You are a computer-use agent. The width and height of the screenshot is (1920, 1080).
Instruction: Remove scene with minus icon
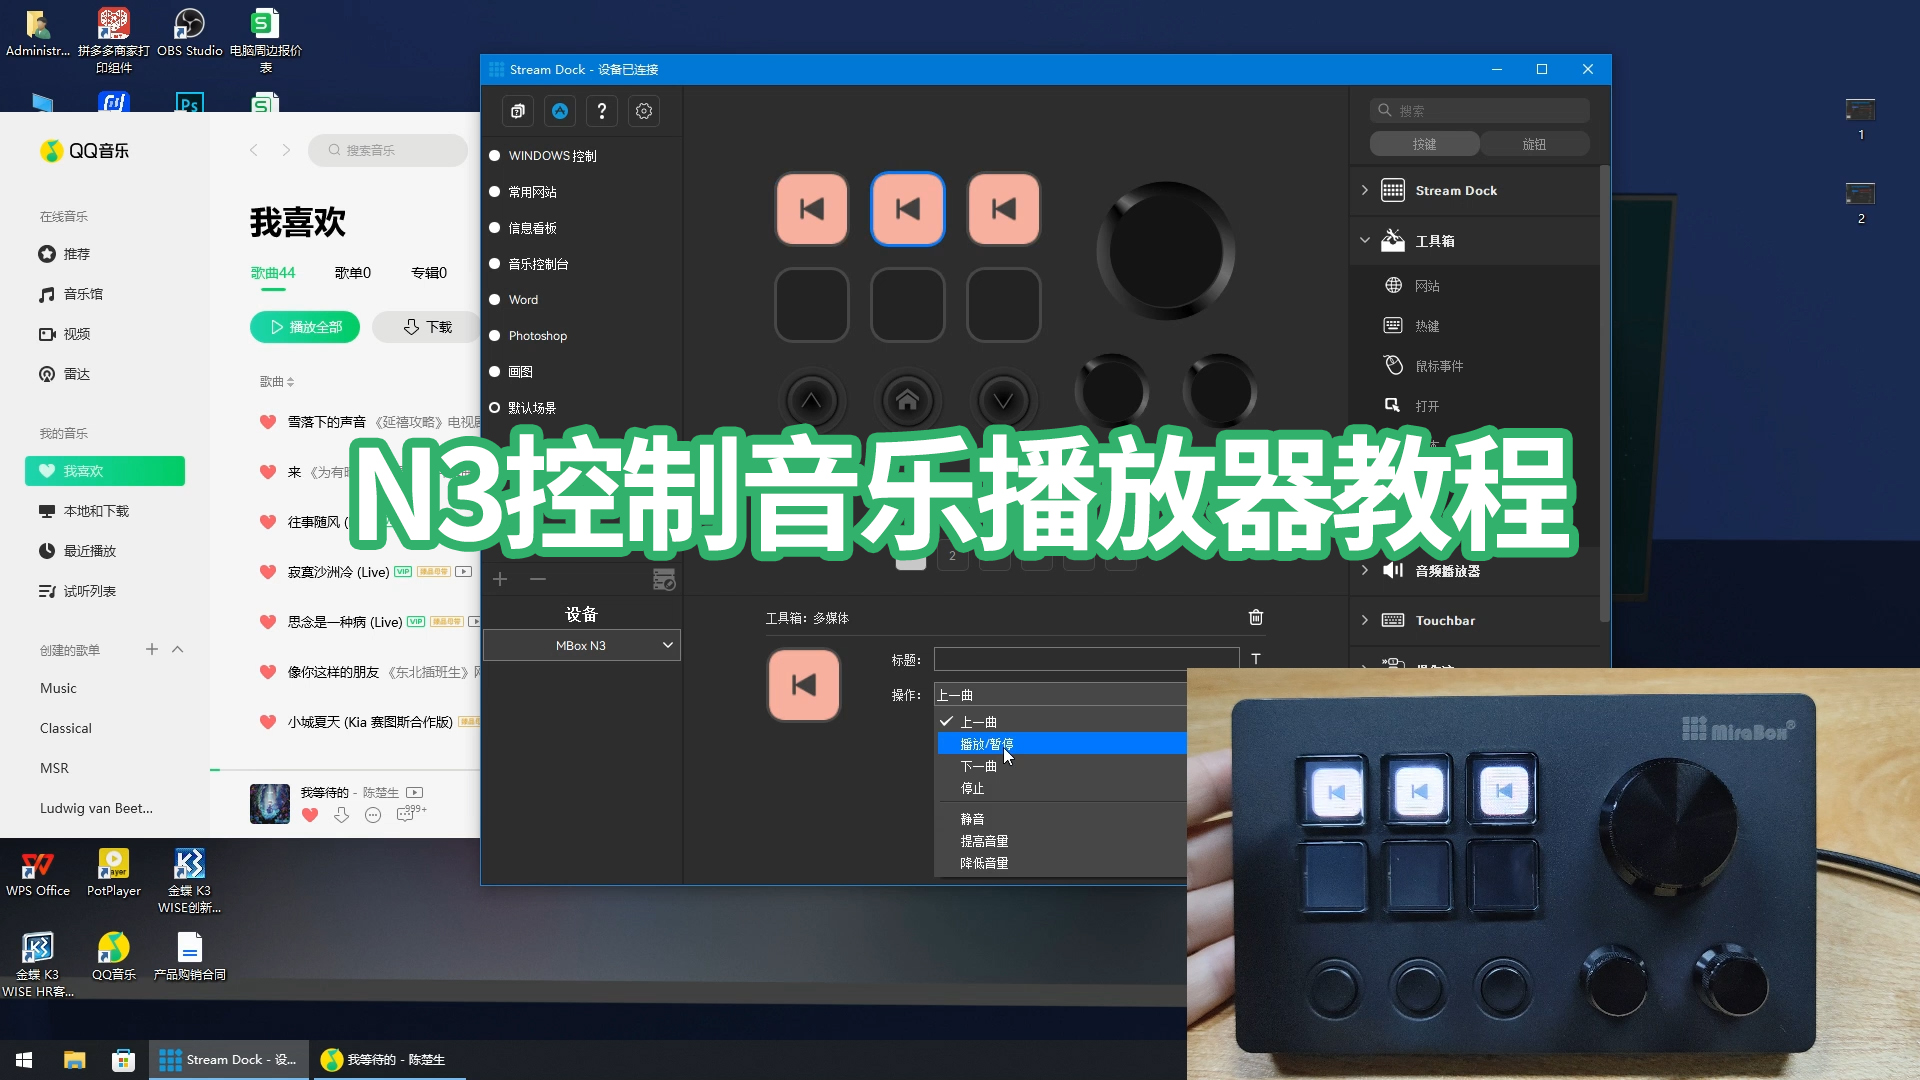coord(538,579)
